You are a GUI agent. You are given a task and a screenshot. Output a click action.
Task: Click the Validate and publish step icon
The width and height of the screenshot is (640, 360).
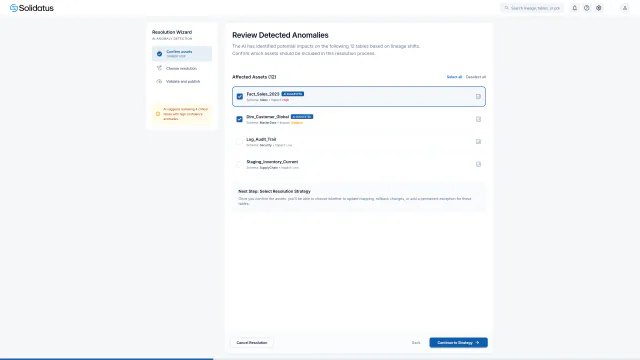159,81
